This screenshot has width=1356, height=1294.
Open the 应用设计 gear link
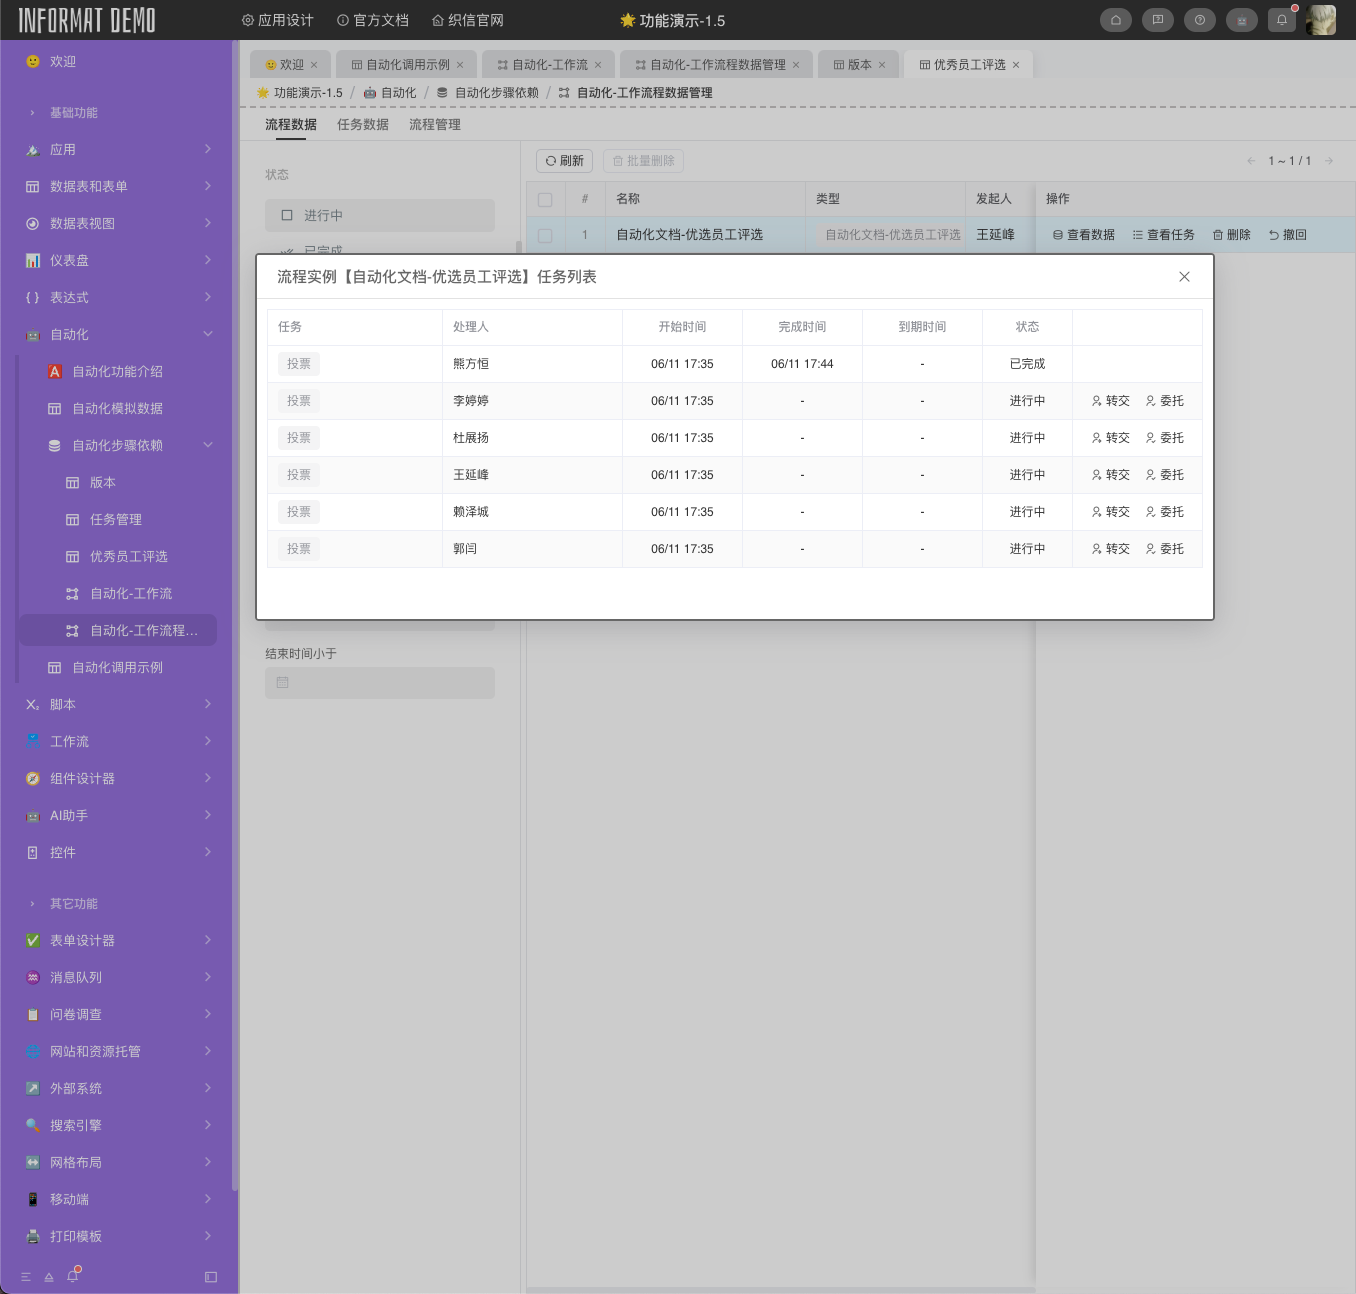pos(278,20)
